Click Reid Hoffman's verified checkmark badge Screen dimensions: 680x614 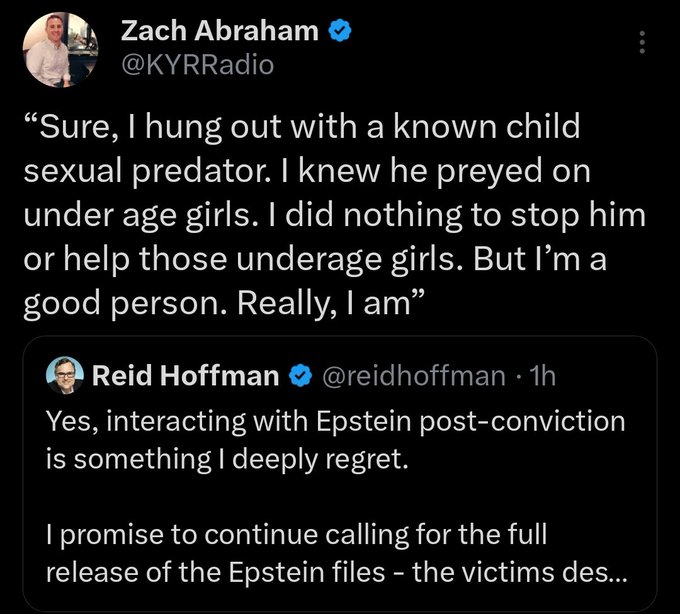[298, 376]
